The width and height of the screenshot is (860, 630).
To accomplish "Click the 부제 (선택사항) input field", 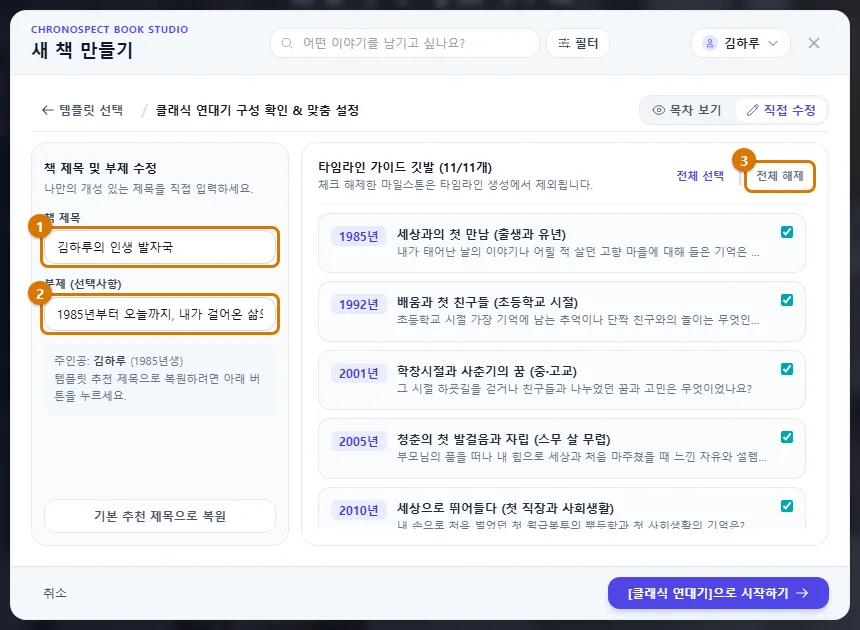I will [160, 314].
